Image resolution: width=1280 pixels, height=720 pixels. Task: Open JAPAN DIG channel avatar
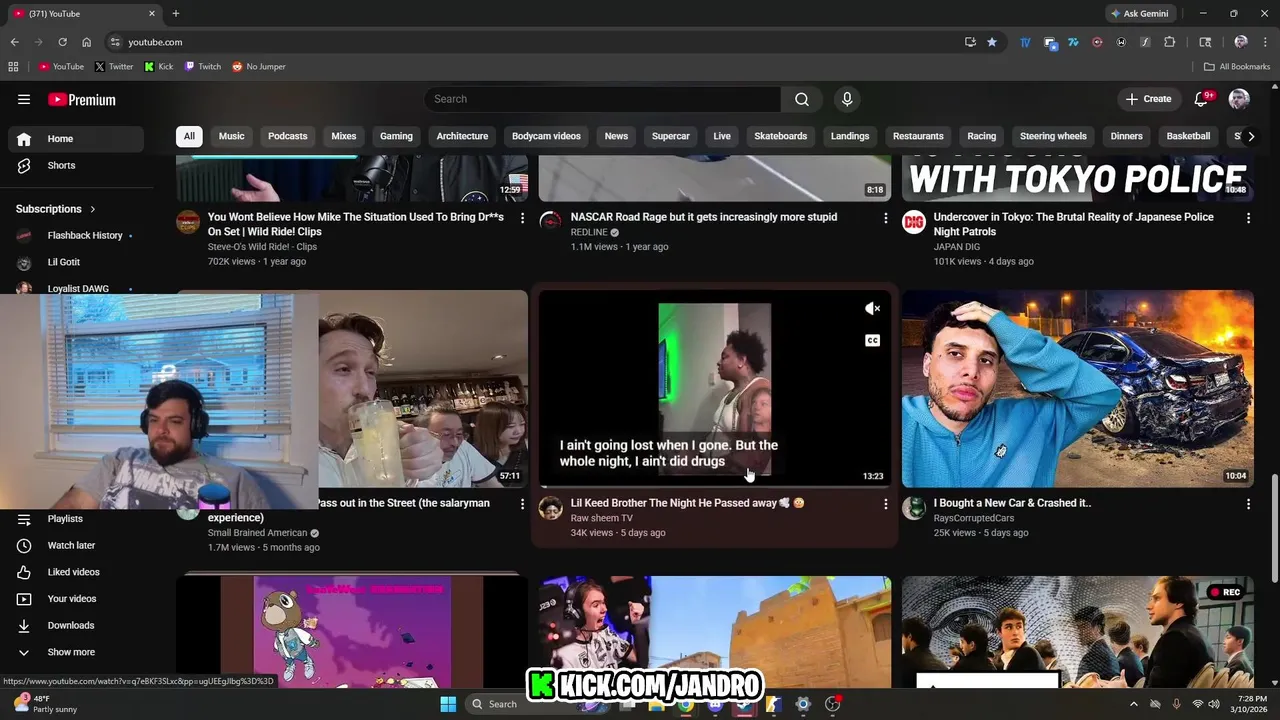click(914, 222)
